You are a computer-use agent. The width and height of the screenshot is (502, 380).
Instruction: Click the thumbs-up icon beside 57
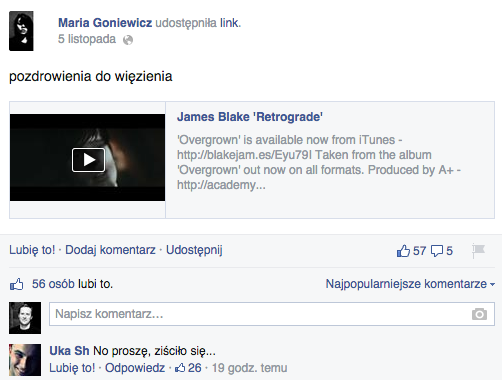403,251
